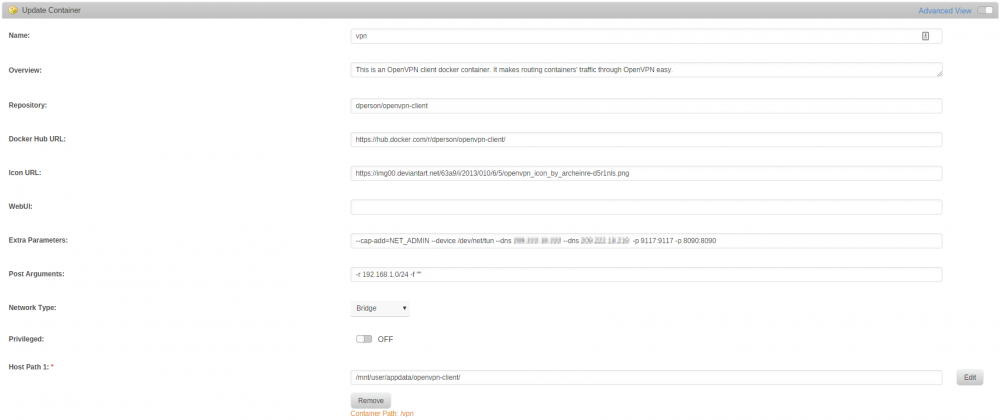The height and width of the screenshot is (420, 1000).
Task: Toggle the Advanced View switch
Action: (x=985, y=10)
